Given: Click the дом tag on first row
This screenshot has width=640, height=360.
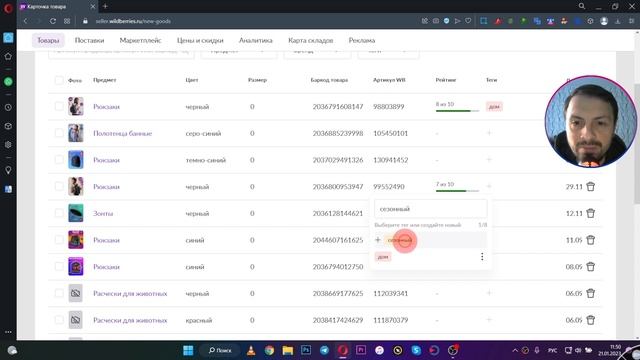Looking at the screenshot, I should coord(494,107).
